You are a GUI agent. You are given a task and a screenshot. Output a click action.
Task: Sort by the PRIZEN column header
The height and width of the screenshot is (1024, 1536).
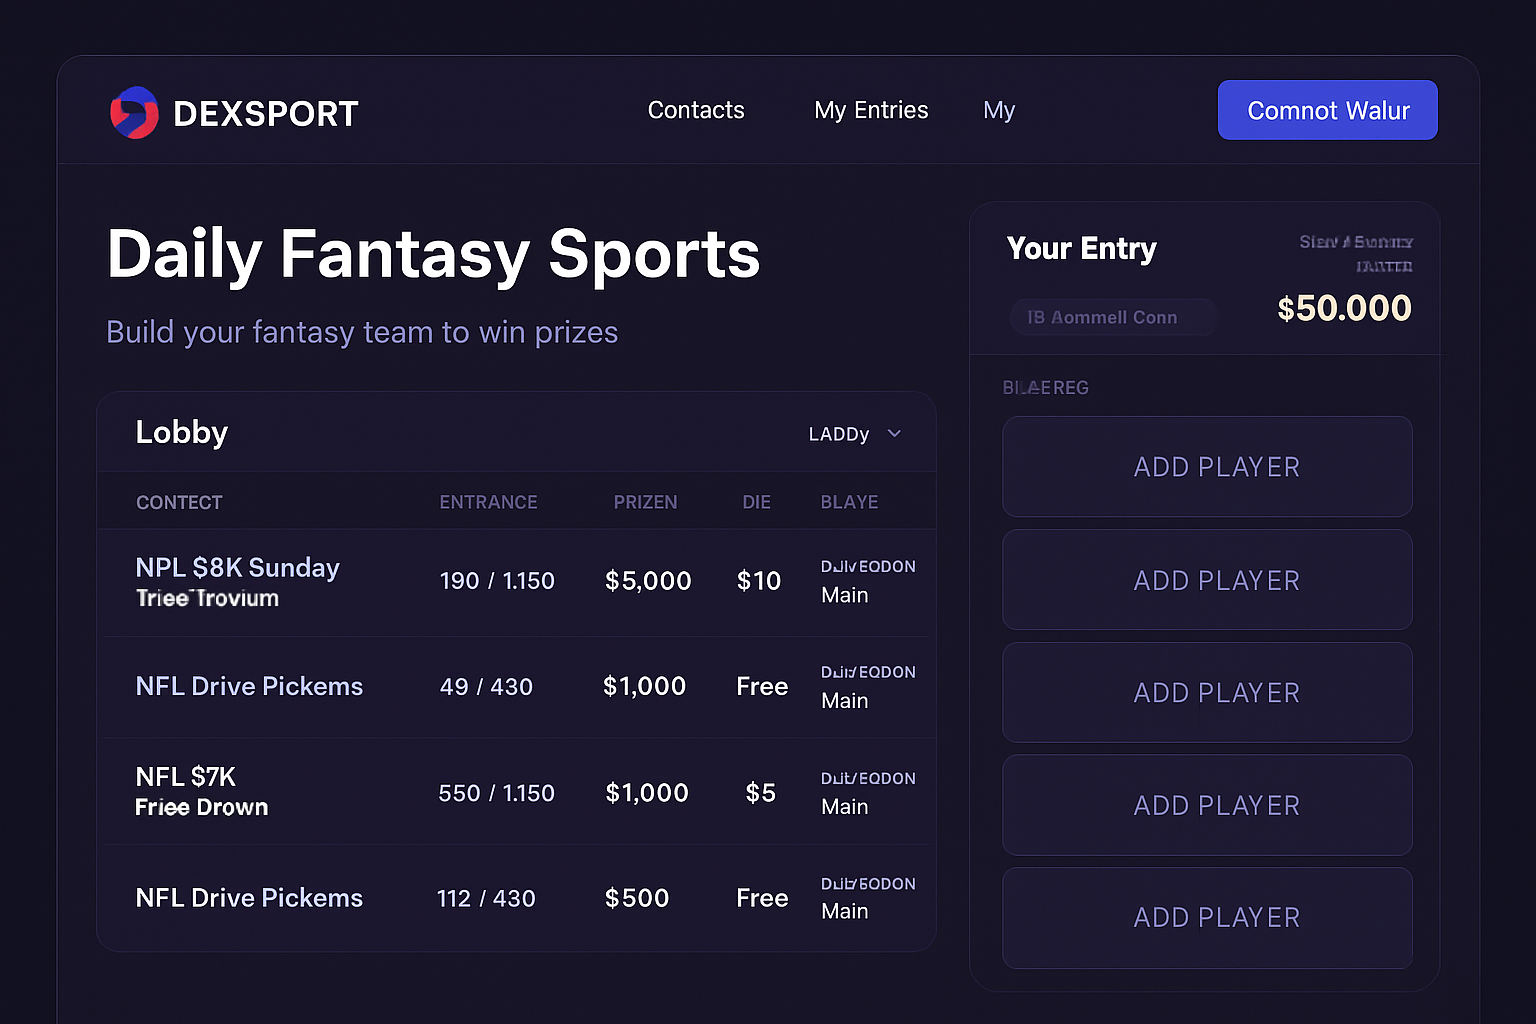pos(645,502)
